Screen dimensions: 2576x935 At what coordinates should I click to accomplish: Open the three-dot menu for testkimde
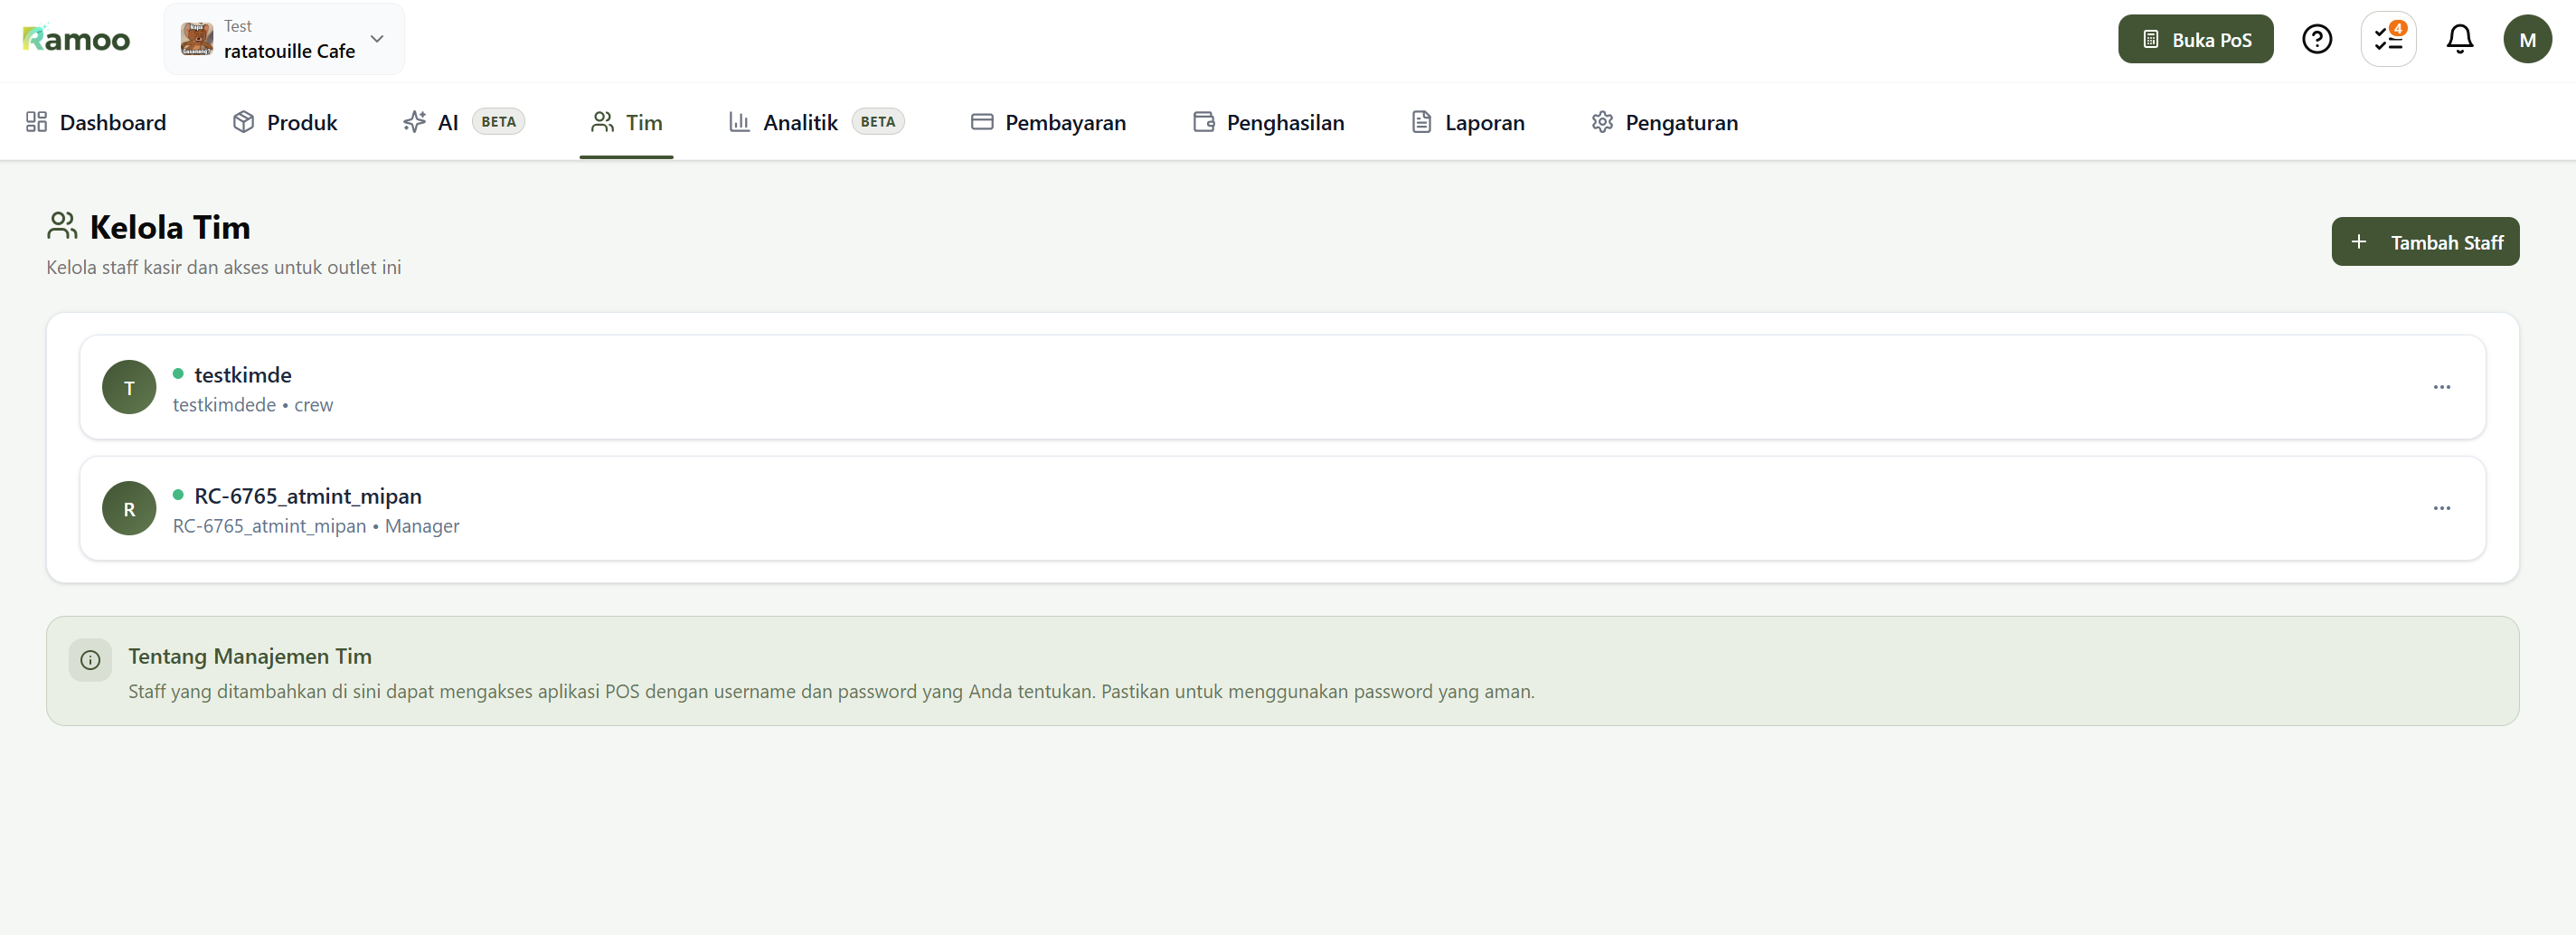click(2441, 388)
